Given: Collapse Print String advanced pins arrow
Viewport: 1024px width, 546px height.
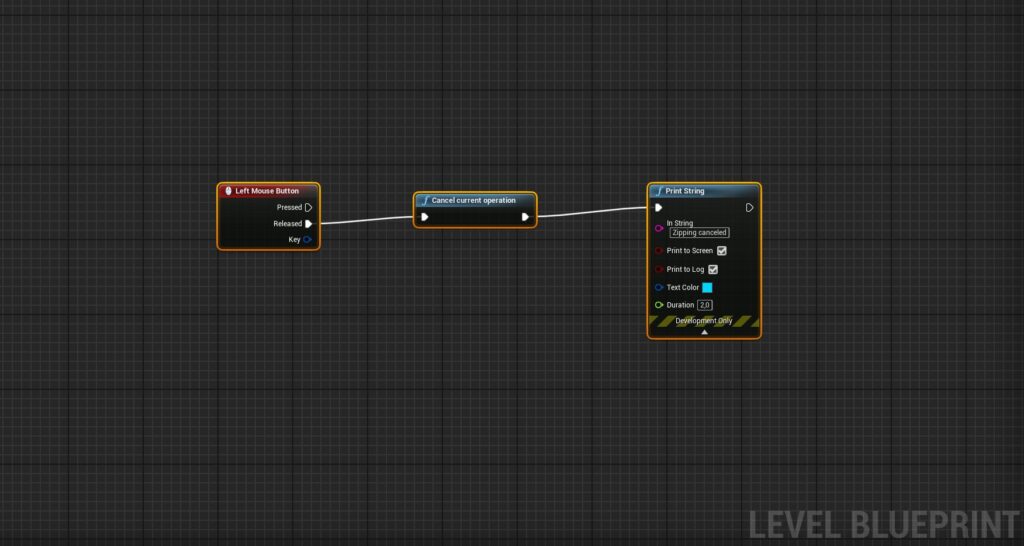Looking at the screenshot, I should [x=704, y=332].
